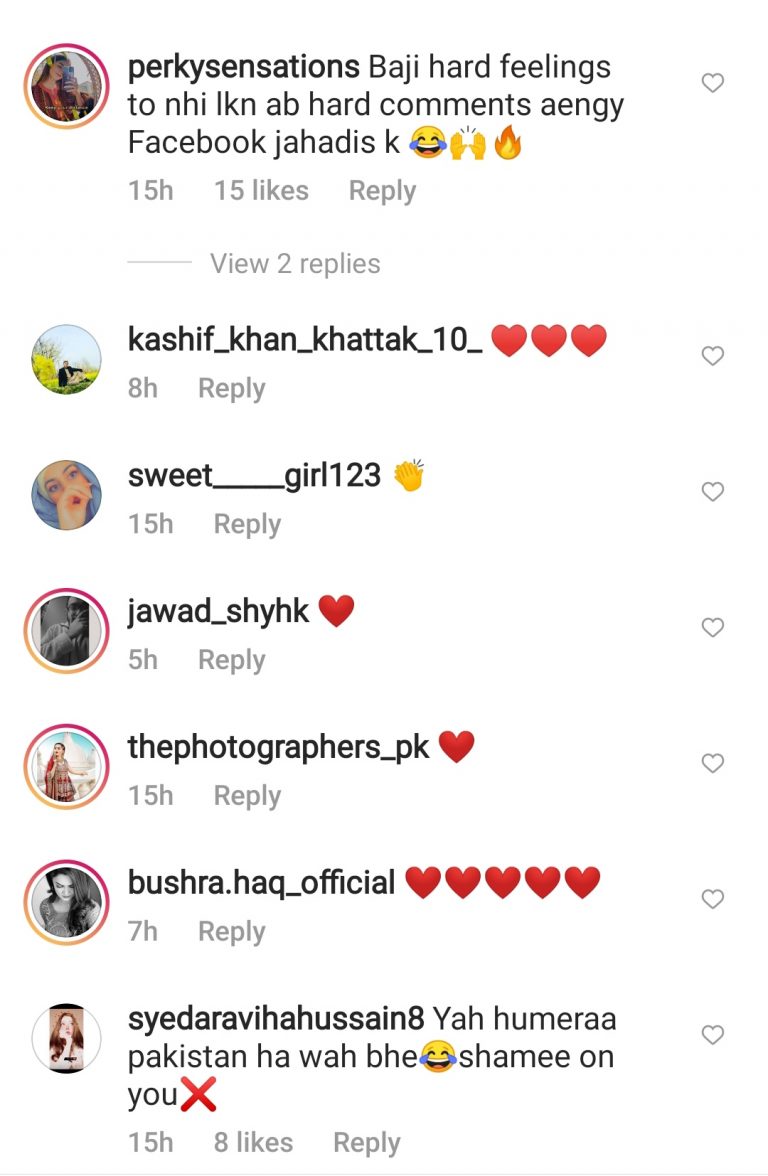The width and height of the screenshot is (768, 1176).
Task: Tap heart beside thephotographers_pk comment
Action: 712,763
